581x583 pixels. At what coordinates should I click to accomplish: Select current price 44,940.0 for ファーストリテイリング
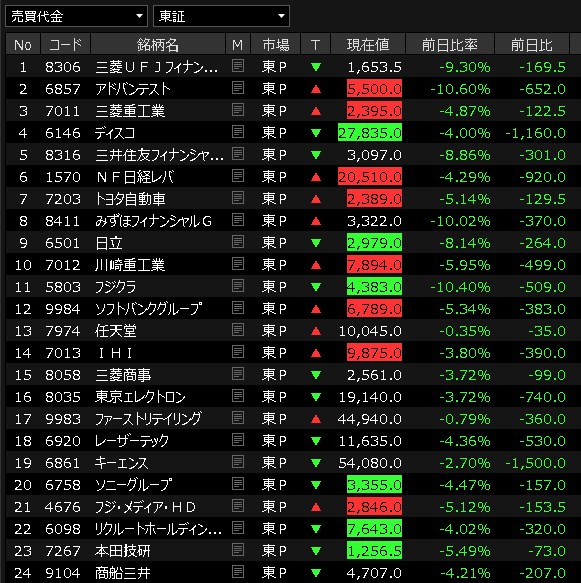(369, 419)
